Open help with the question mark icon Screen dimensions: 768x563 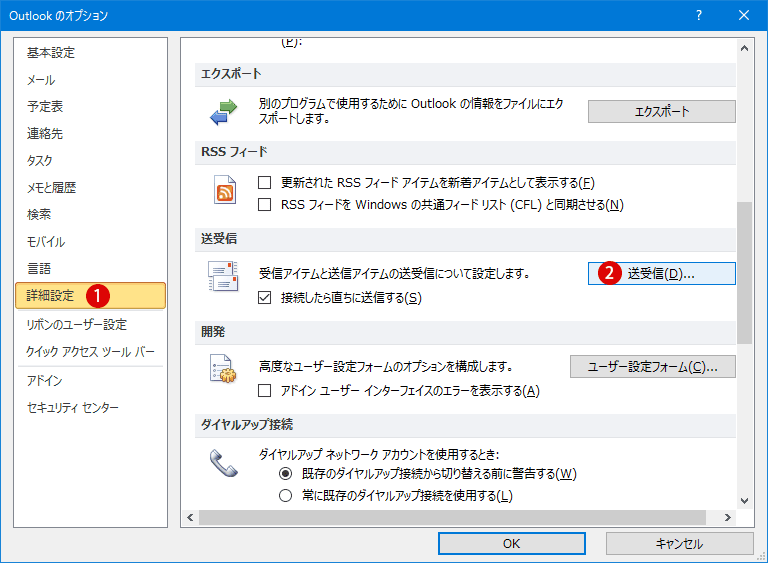[699, 15]
